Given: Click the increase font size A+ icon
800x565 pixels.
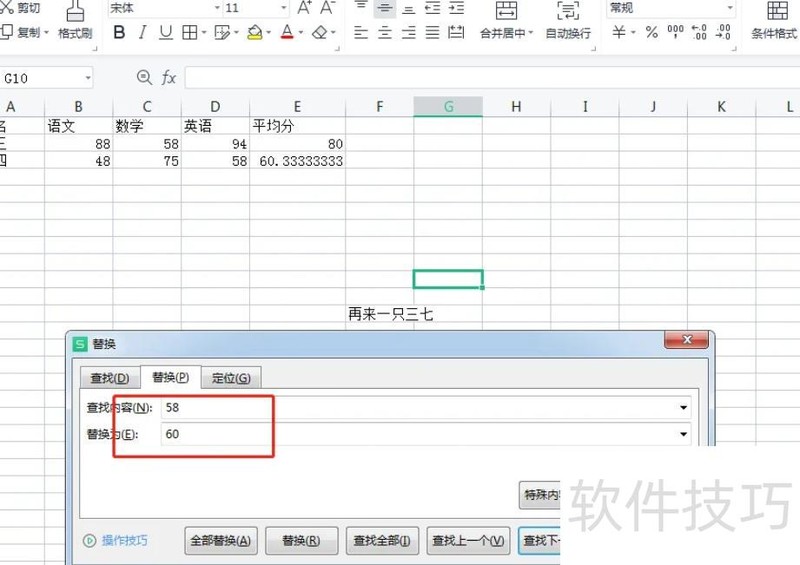Looking at the screenshot, I should coord(305,8).
